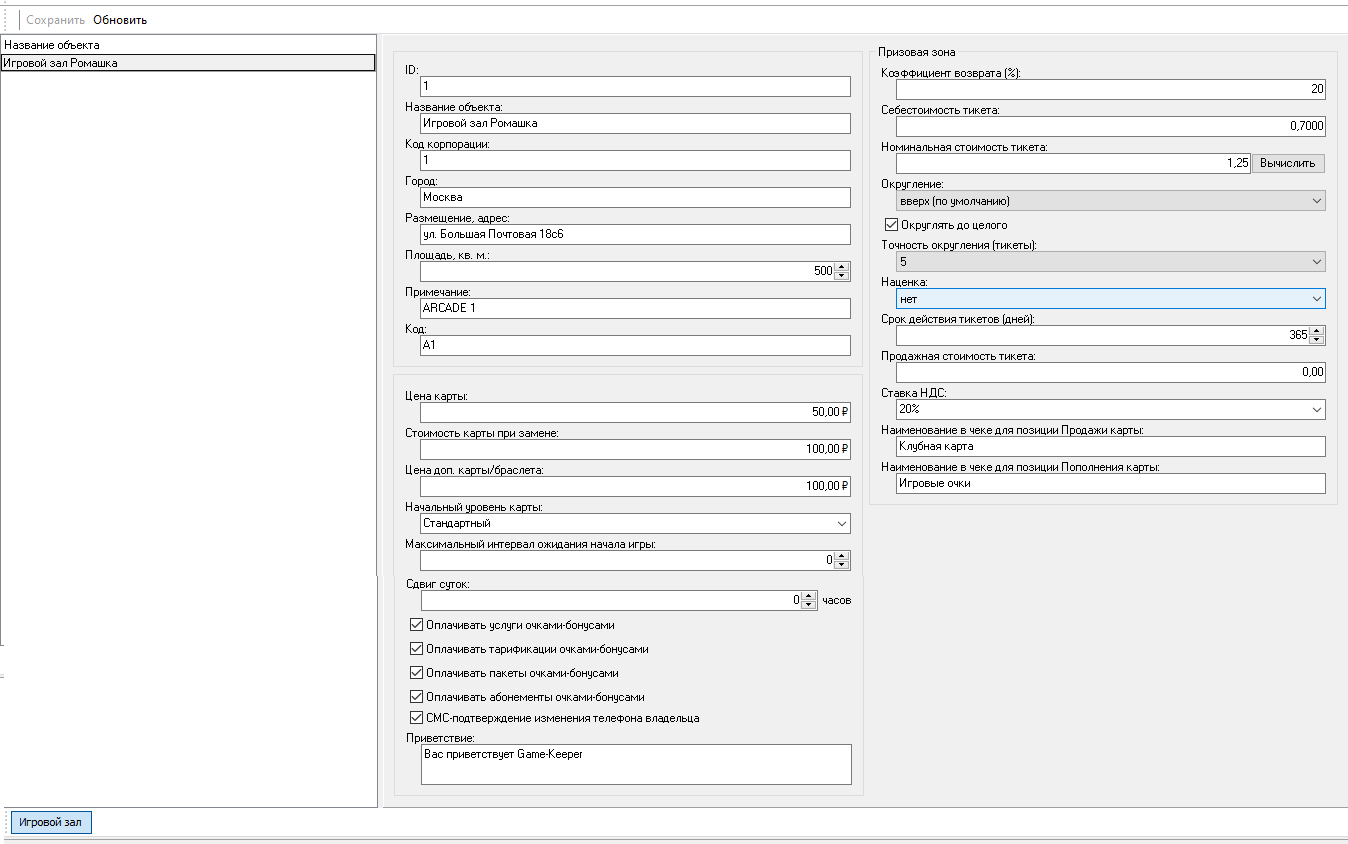Decrease Срок действия тикетов (дней)
Image resolution: width=1348 pixels, height=844 pixels.
[1317, 340]
